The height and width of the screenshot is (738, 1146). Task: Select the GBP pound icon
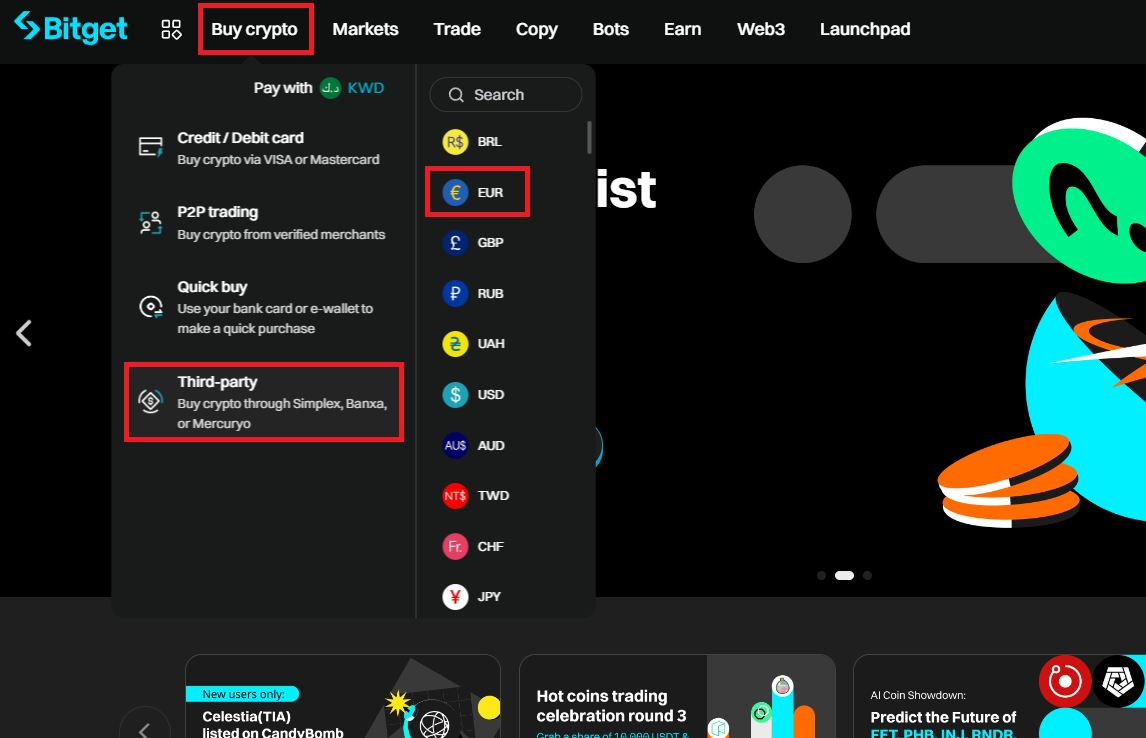click(455, 243)
